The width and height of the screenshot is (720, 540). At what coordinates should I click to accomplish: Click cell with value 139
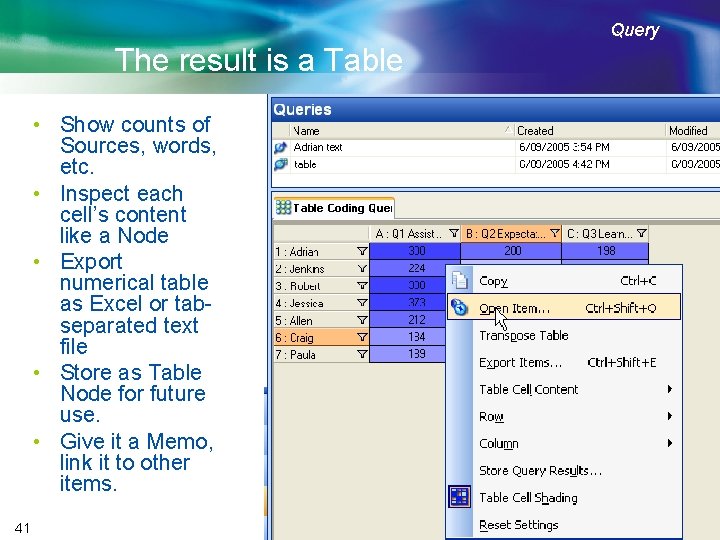[x=408, y=354]
